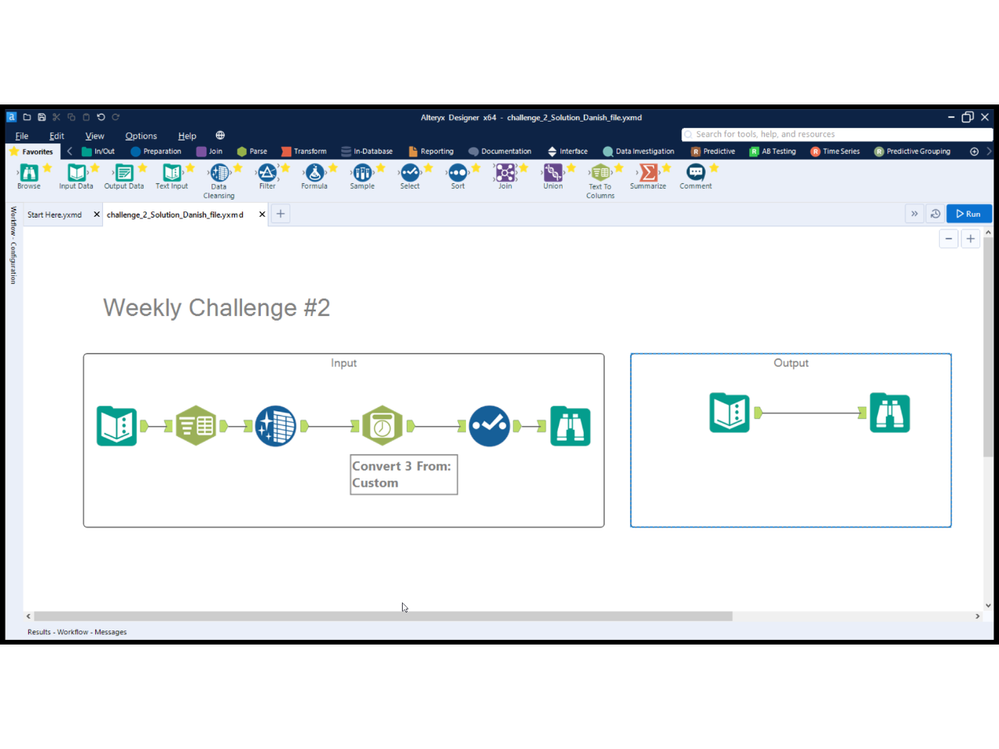Image resolution: width=999 pixels, height=749 pixels.
Task: Select the Filter tool
Action: tap(267, 176)
